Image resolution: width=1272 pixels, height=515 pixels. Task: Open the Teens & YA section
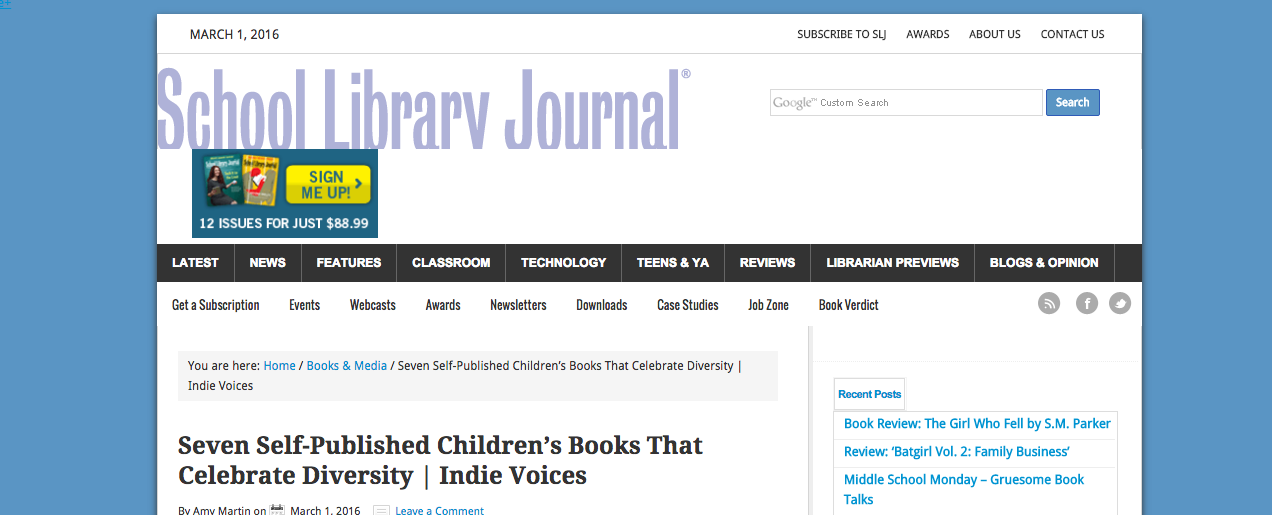(x=673, y=263)
